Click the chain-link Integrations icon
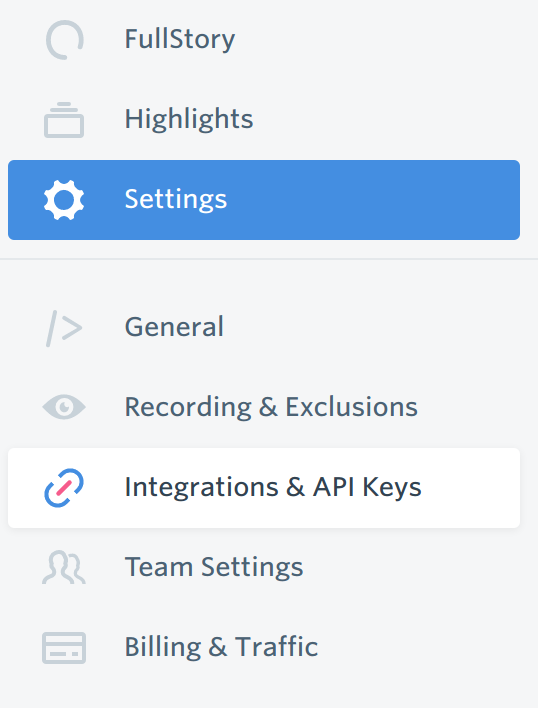 [x=64, y=488]
